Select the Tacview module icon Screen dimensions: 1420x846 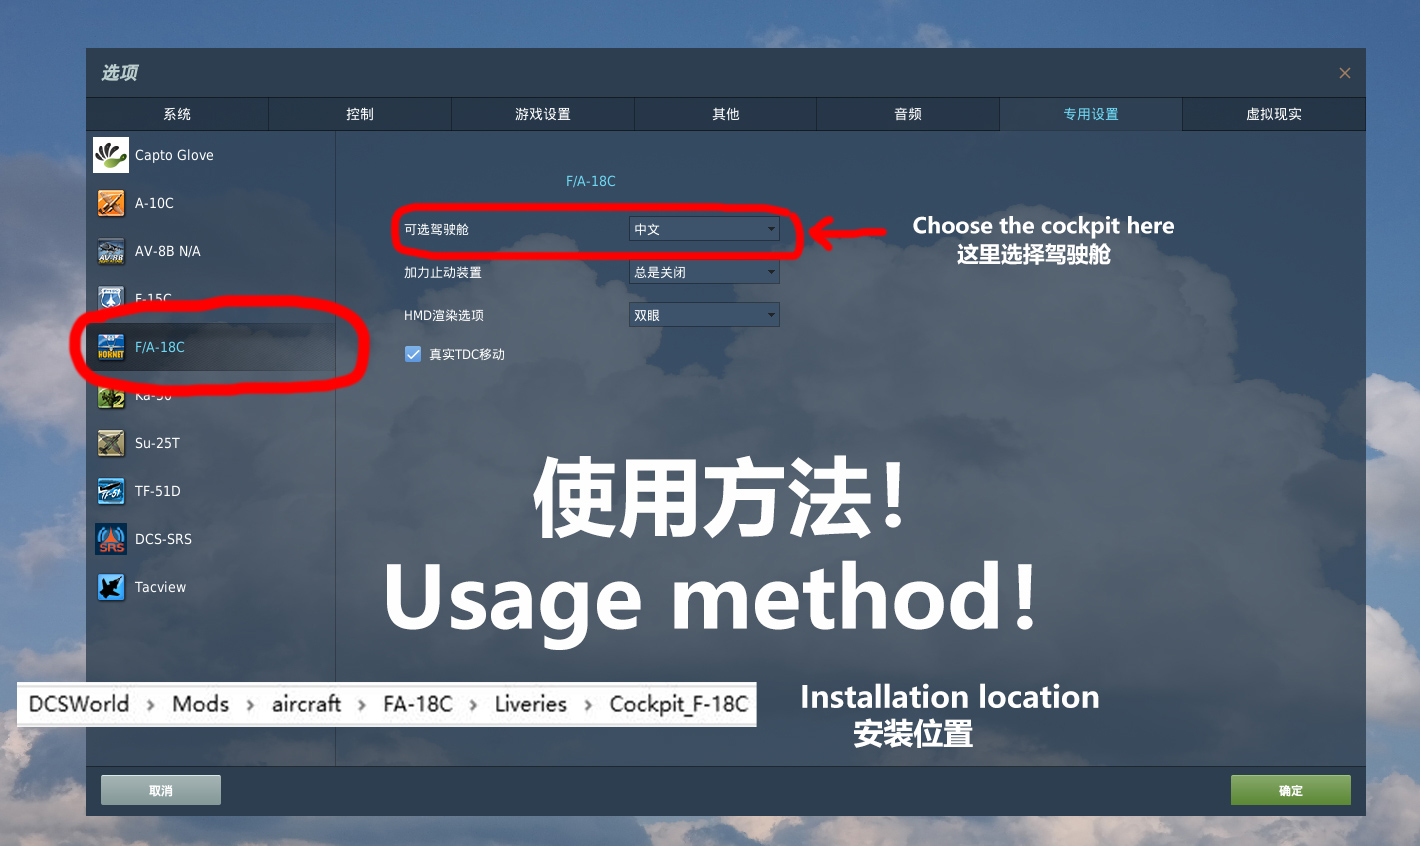[x=111, y=587]
